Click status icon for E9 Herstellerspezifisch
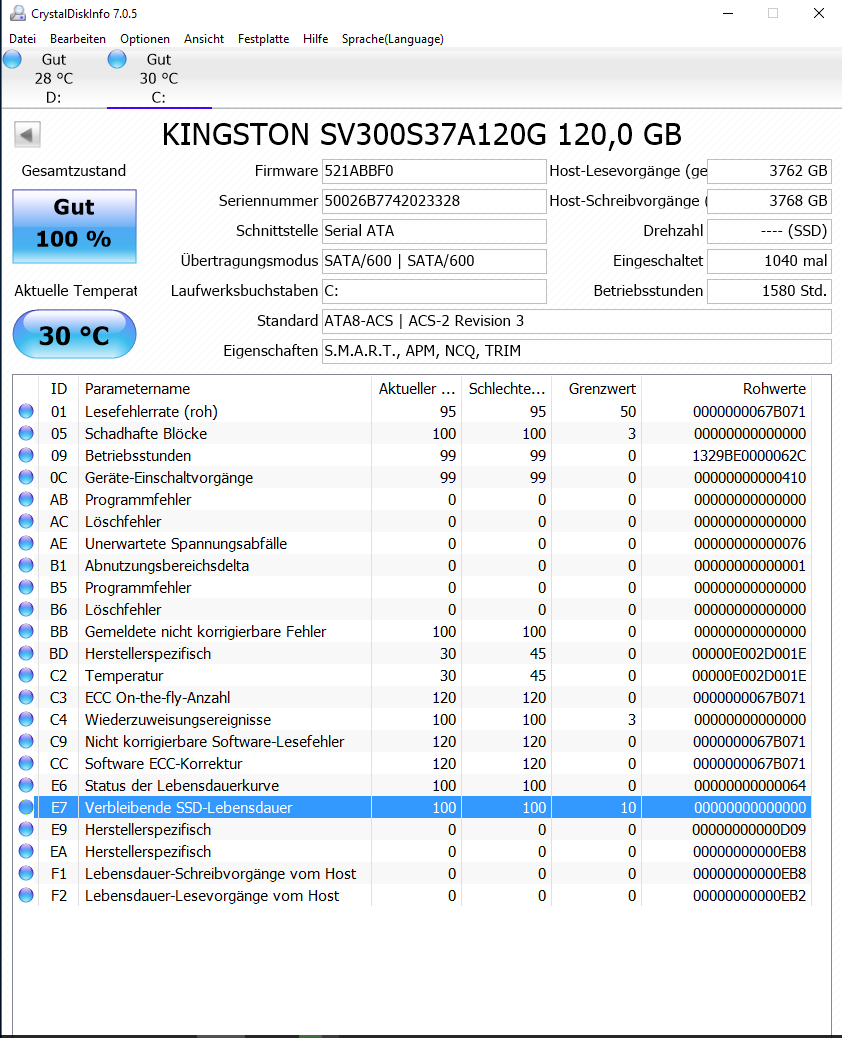 coord(26,829)
